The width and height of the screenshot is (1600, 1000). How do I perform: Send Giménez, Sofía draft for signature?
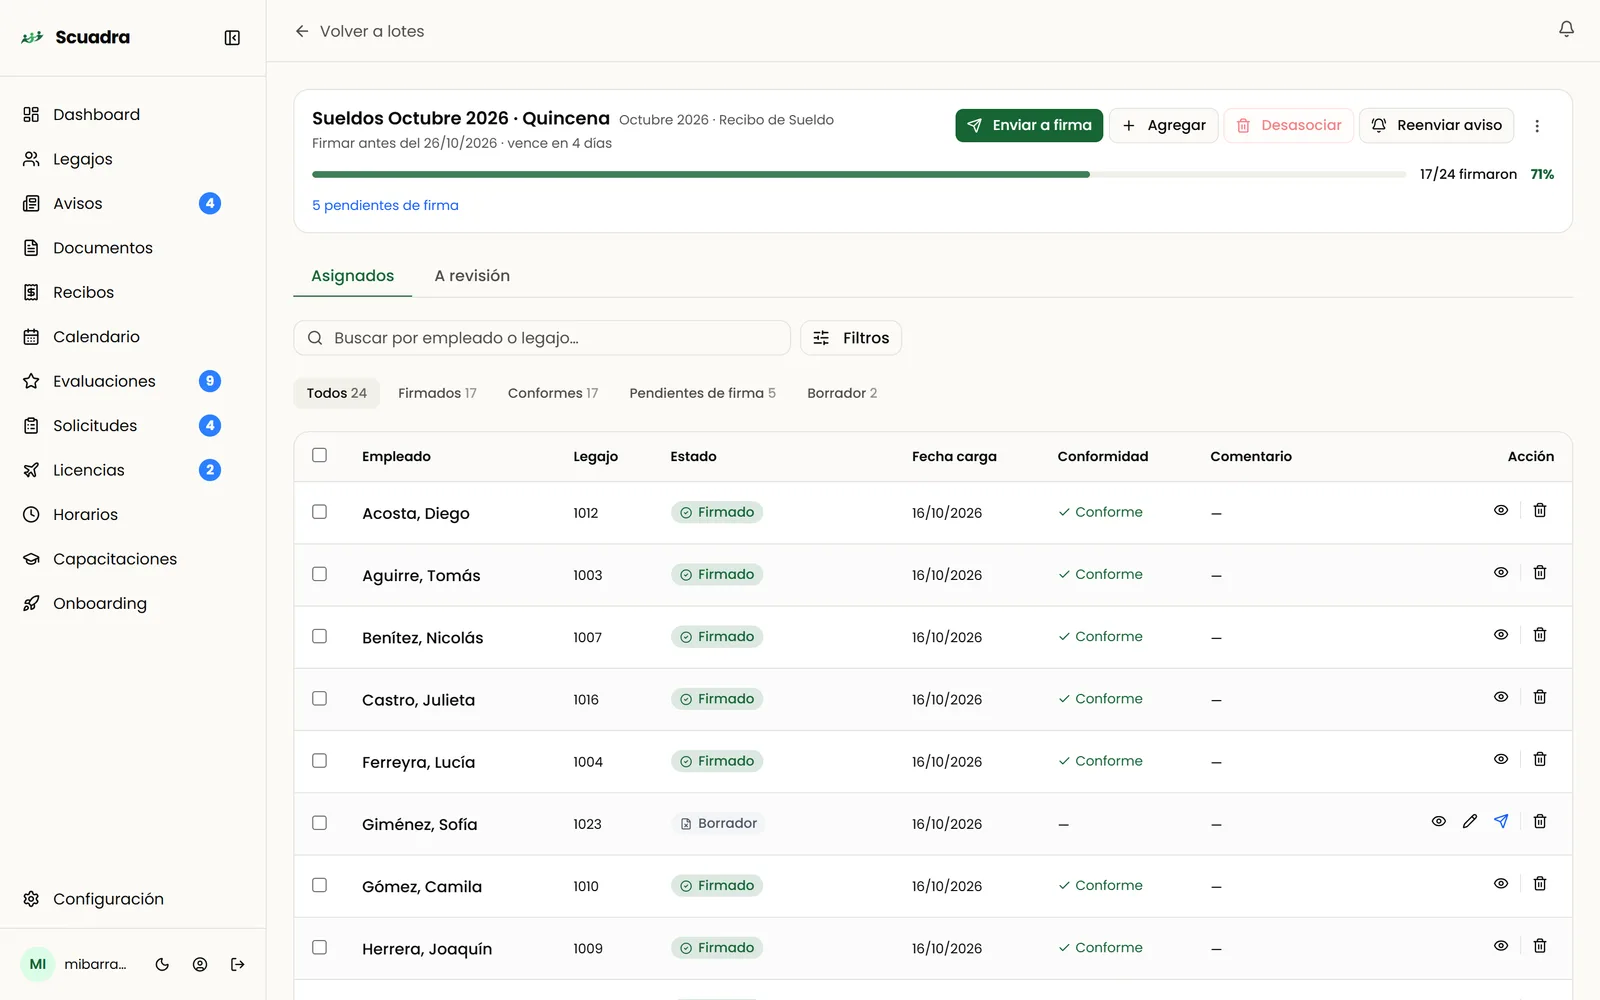click(x=1501, y=822)
